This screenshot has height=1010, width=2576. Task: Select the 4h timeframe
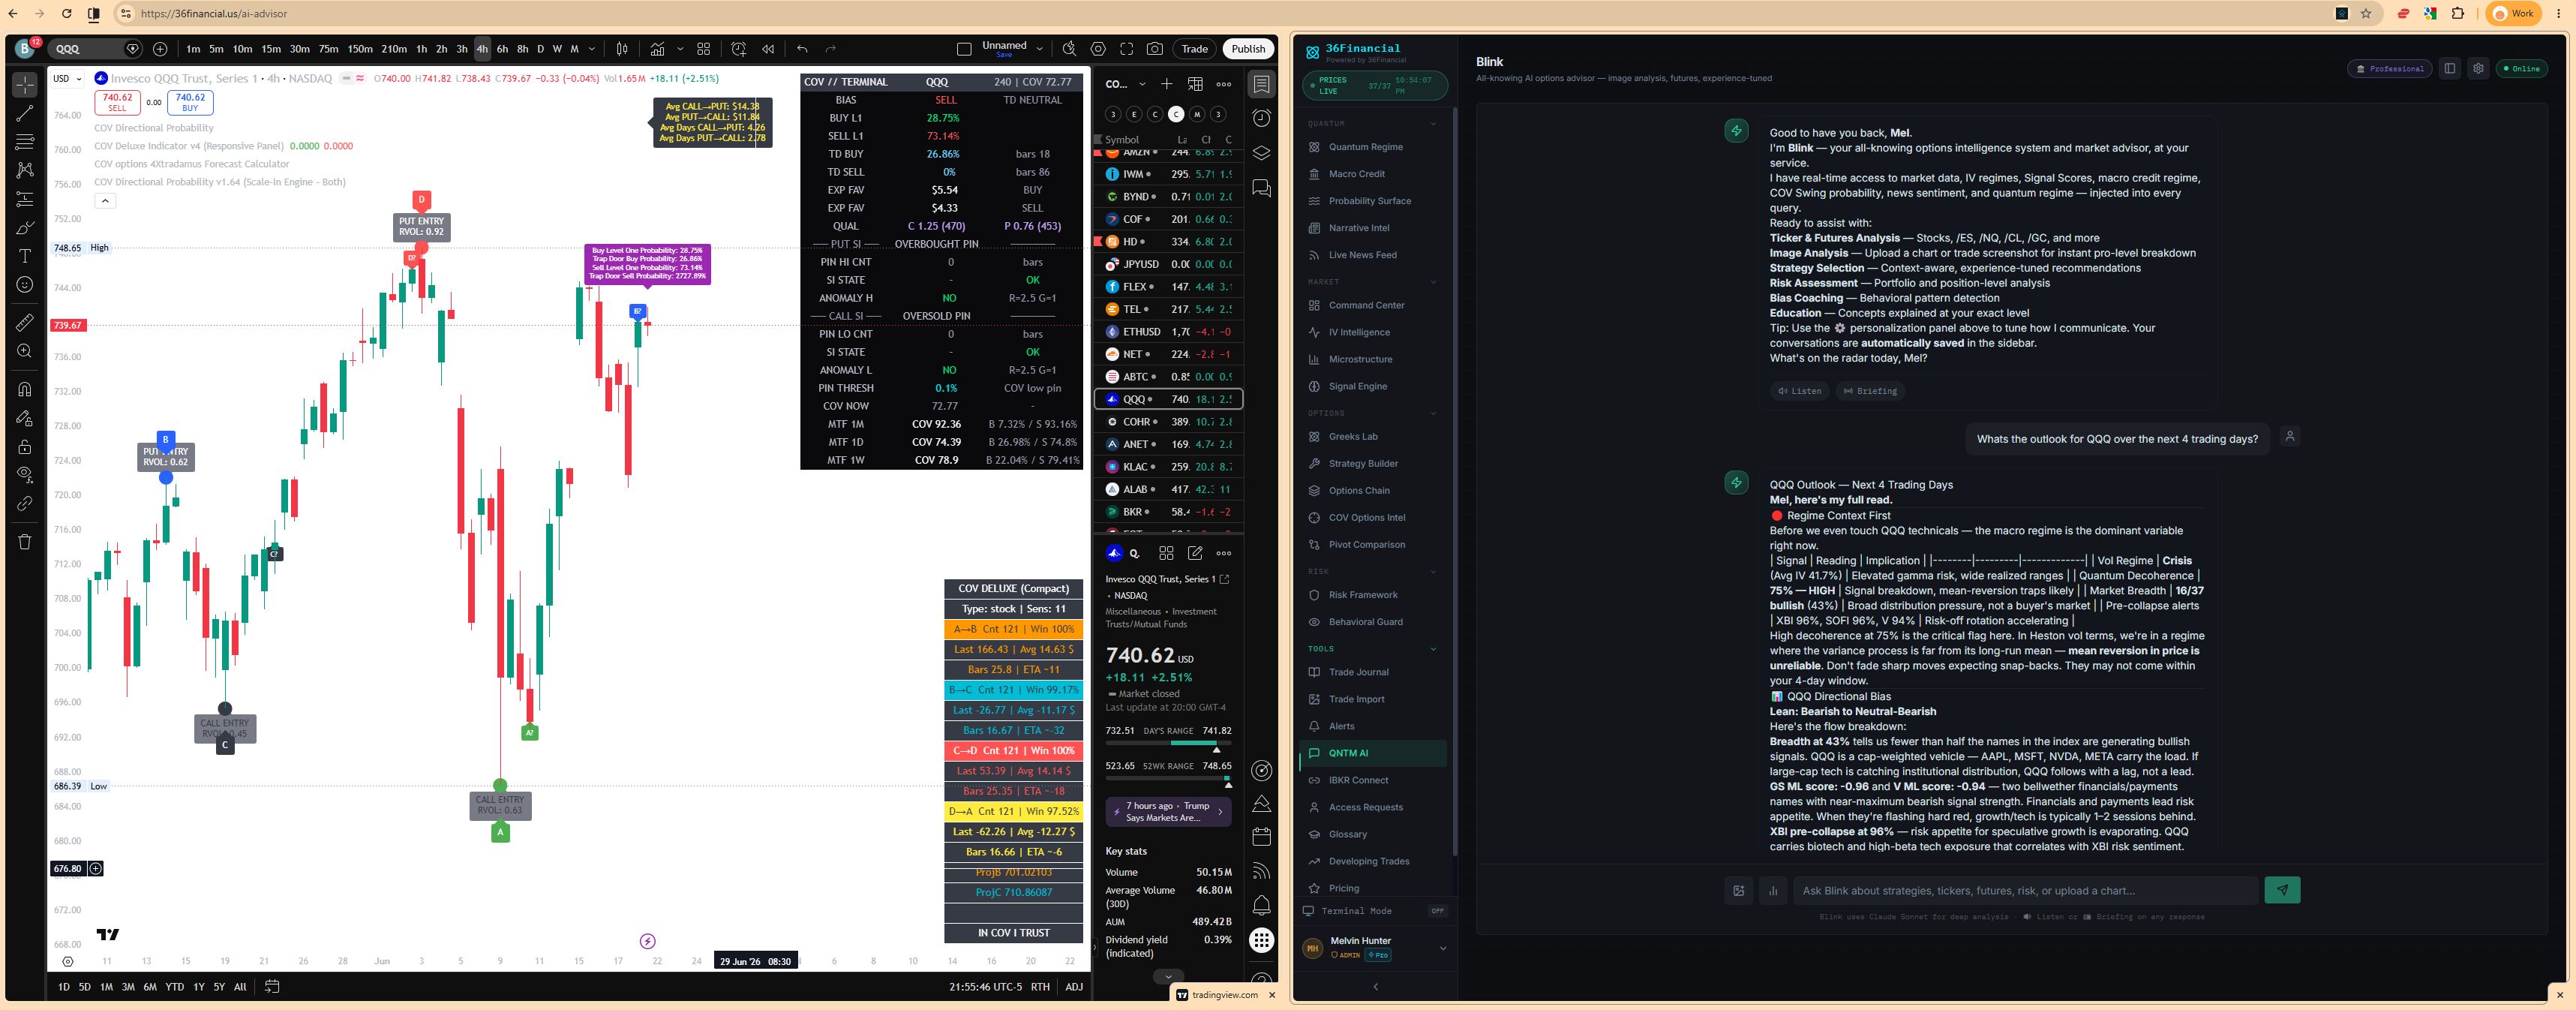482,49
